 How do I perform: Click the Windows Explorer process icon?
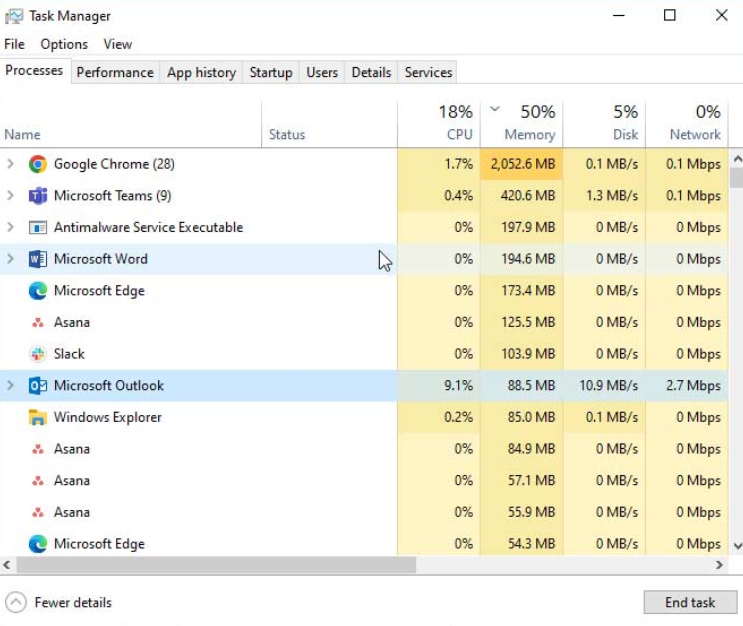[x=37, y=417]
